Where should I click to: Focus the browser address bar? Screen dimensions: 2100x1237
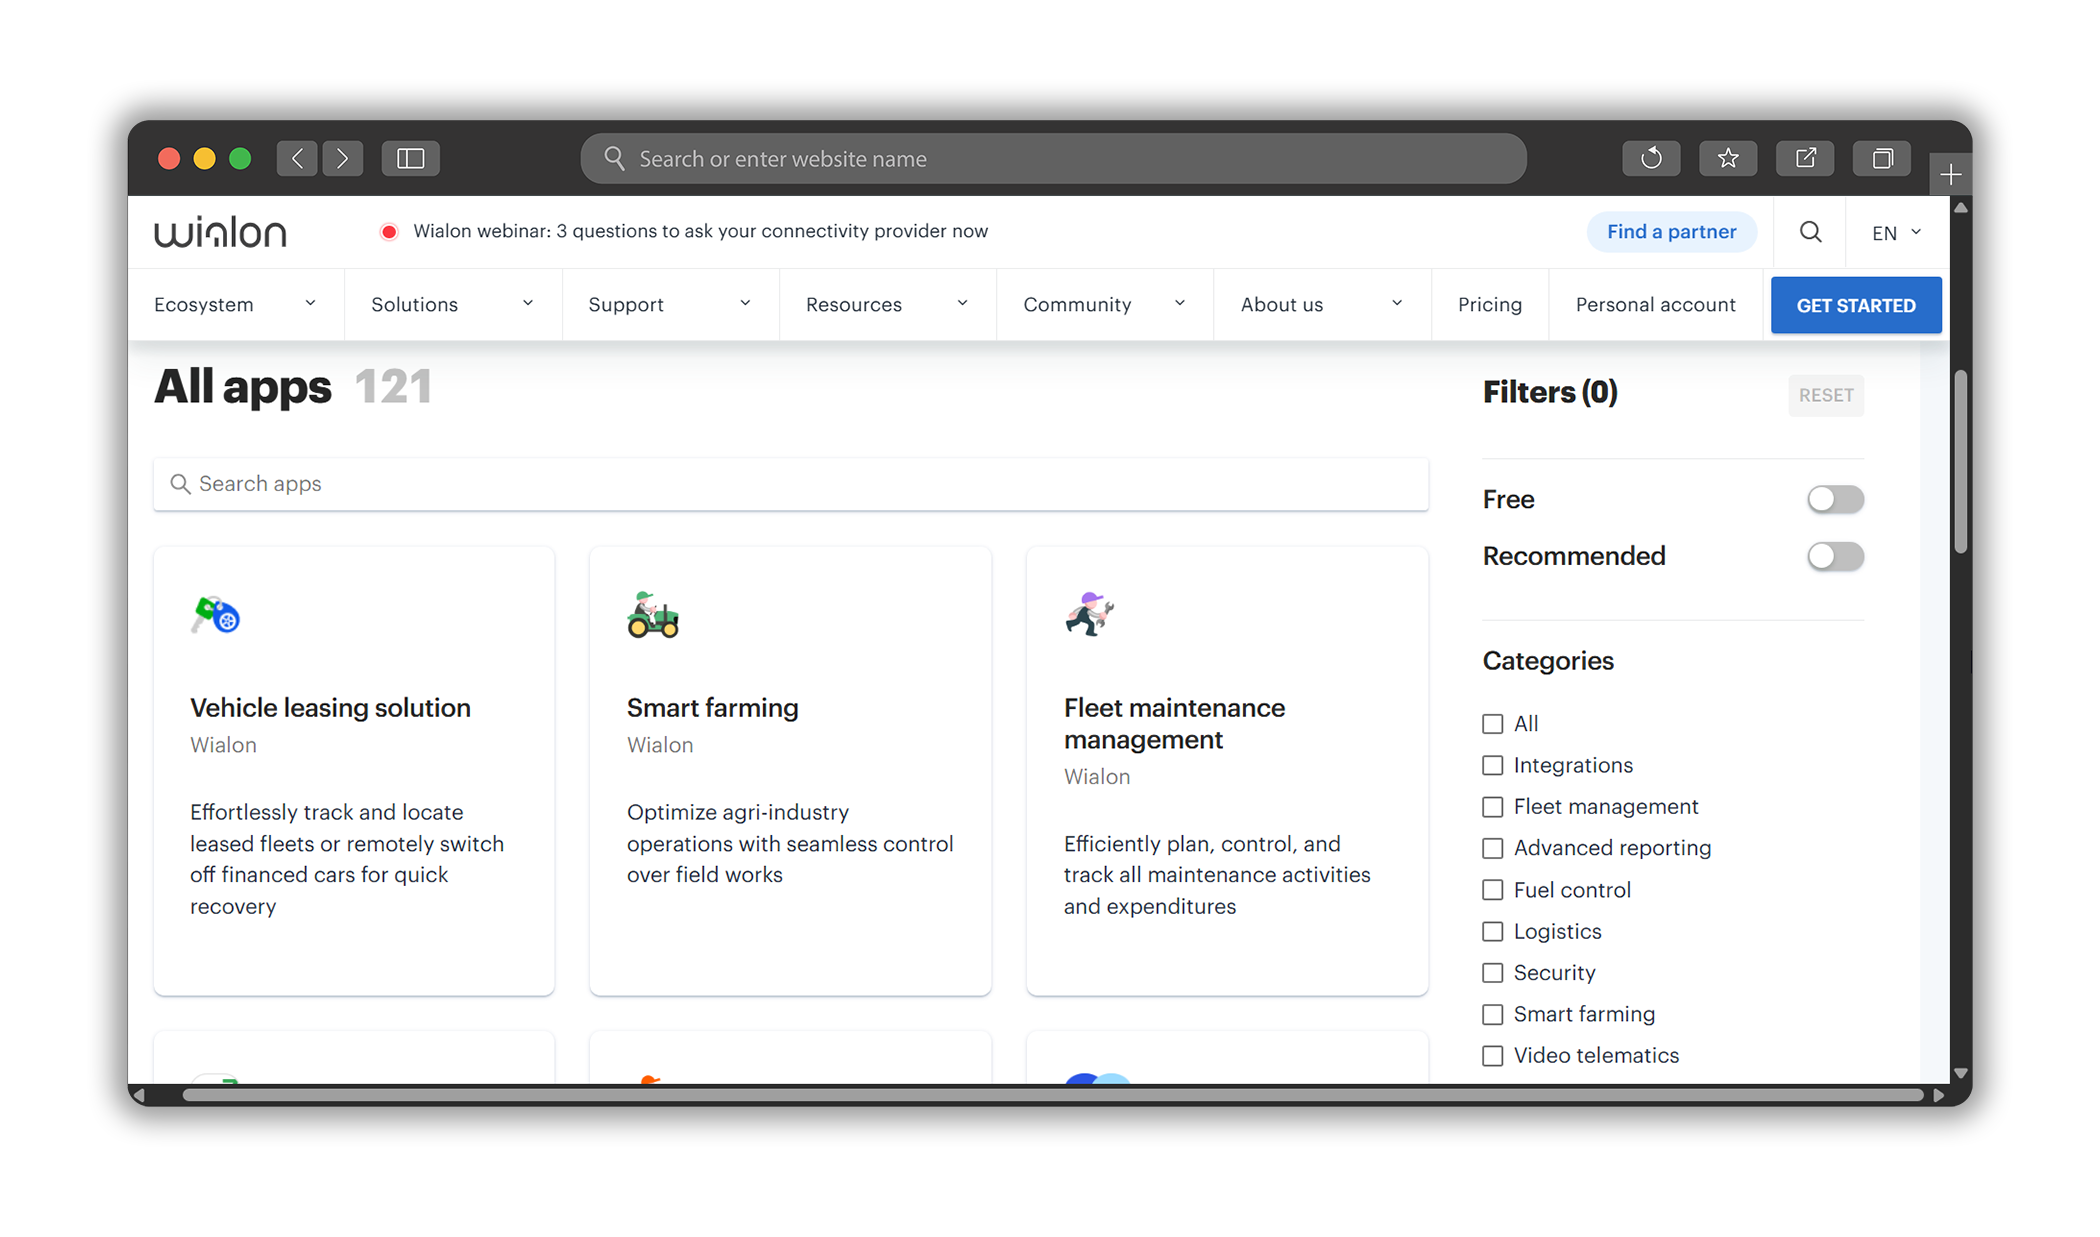tap(1053, 158)
